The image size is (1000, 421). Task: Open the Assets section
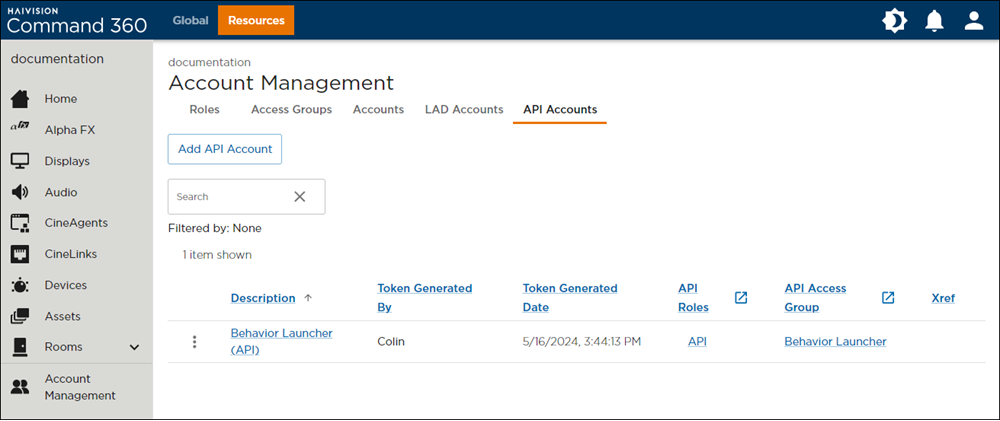62,316
